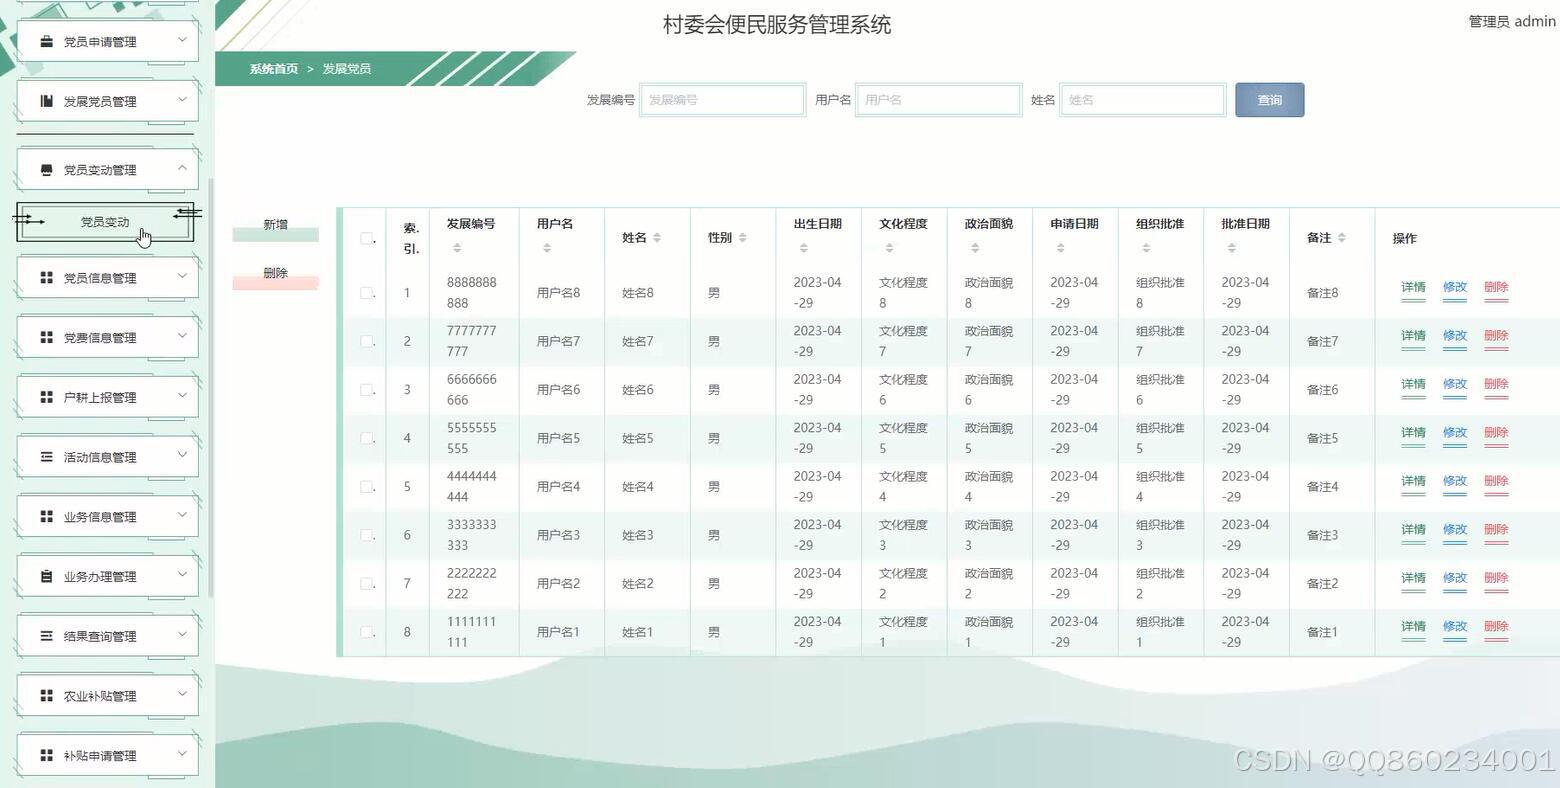The height and width of the screenshot is (788, 1560).
Task: Click the 用户名 search field
Action: click(938, 100)
